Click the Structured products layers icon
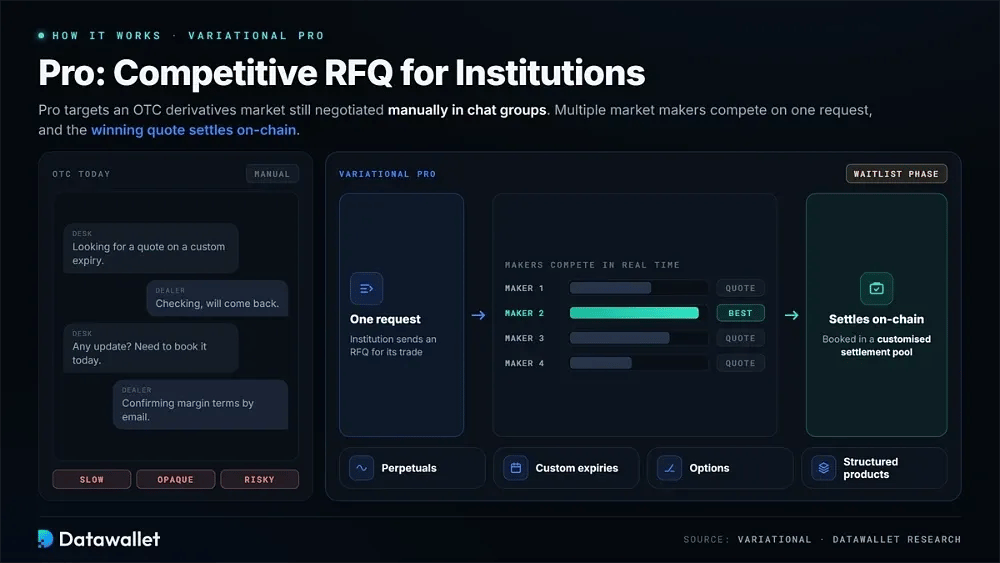This screenshot has width=1000, height=563. (x=823, y=468)
